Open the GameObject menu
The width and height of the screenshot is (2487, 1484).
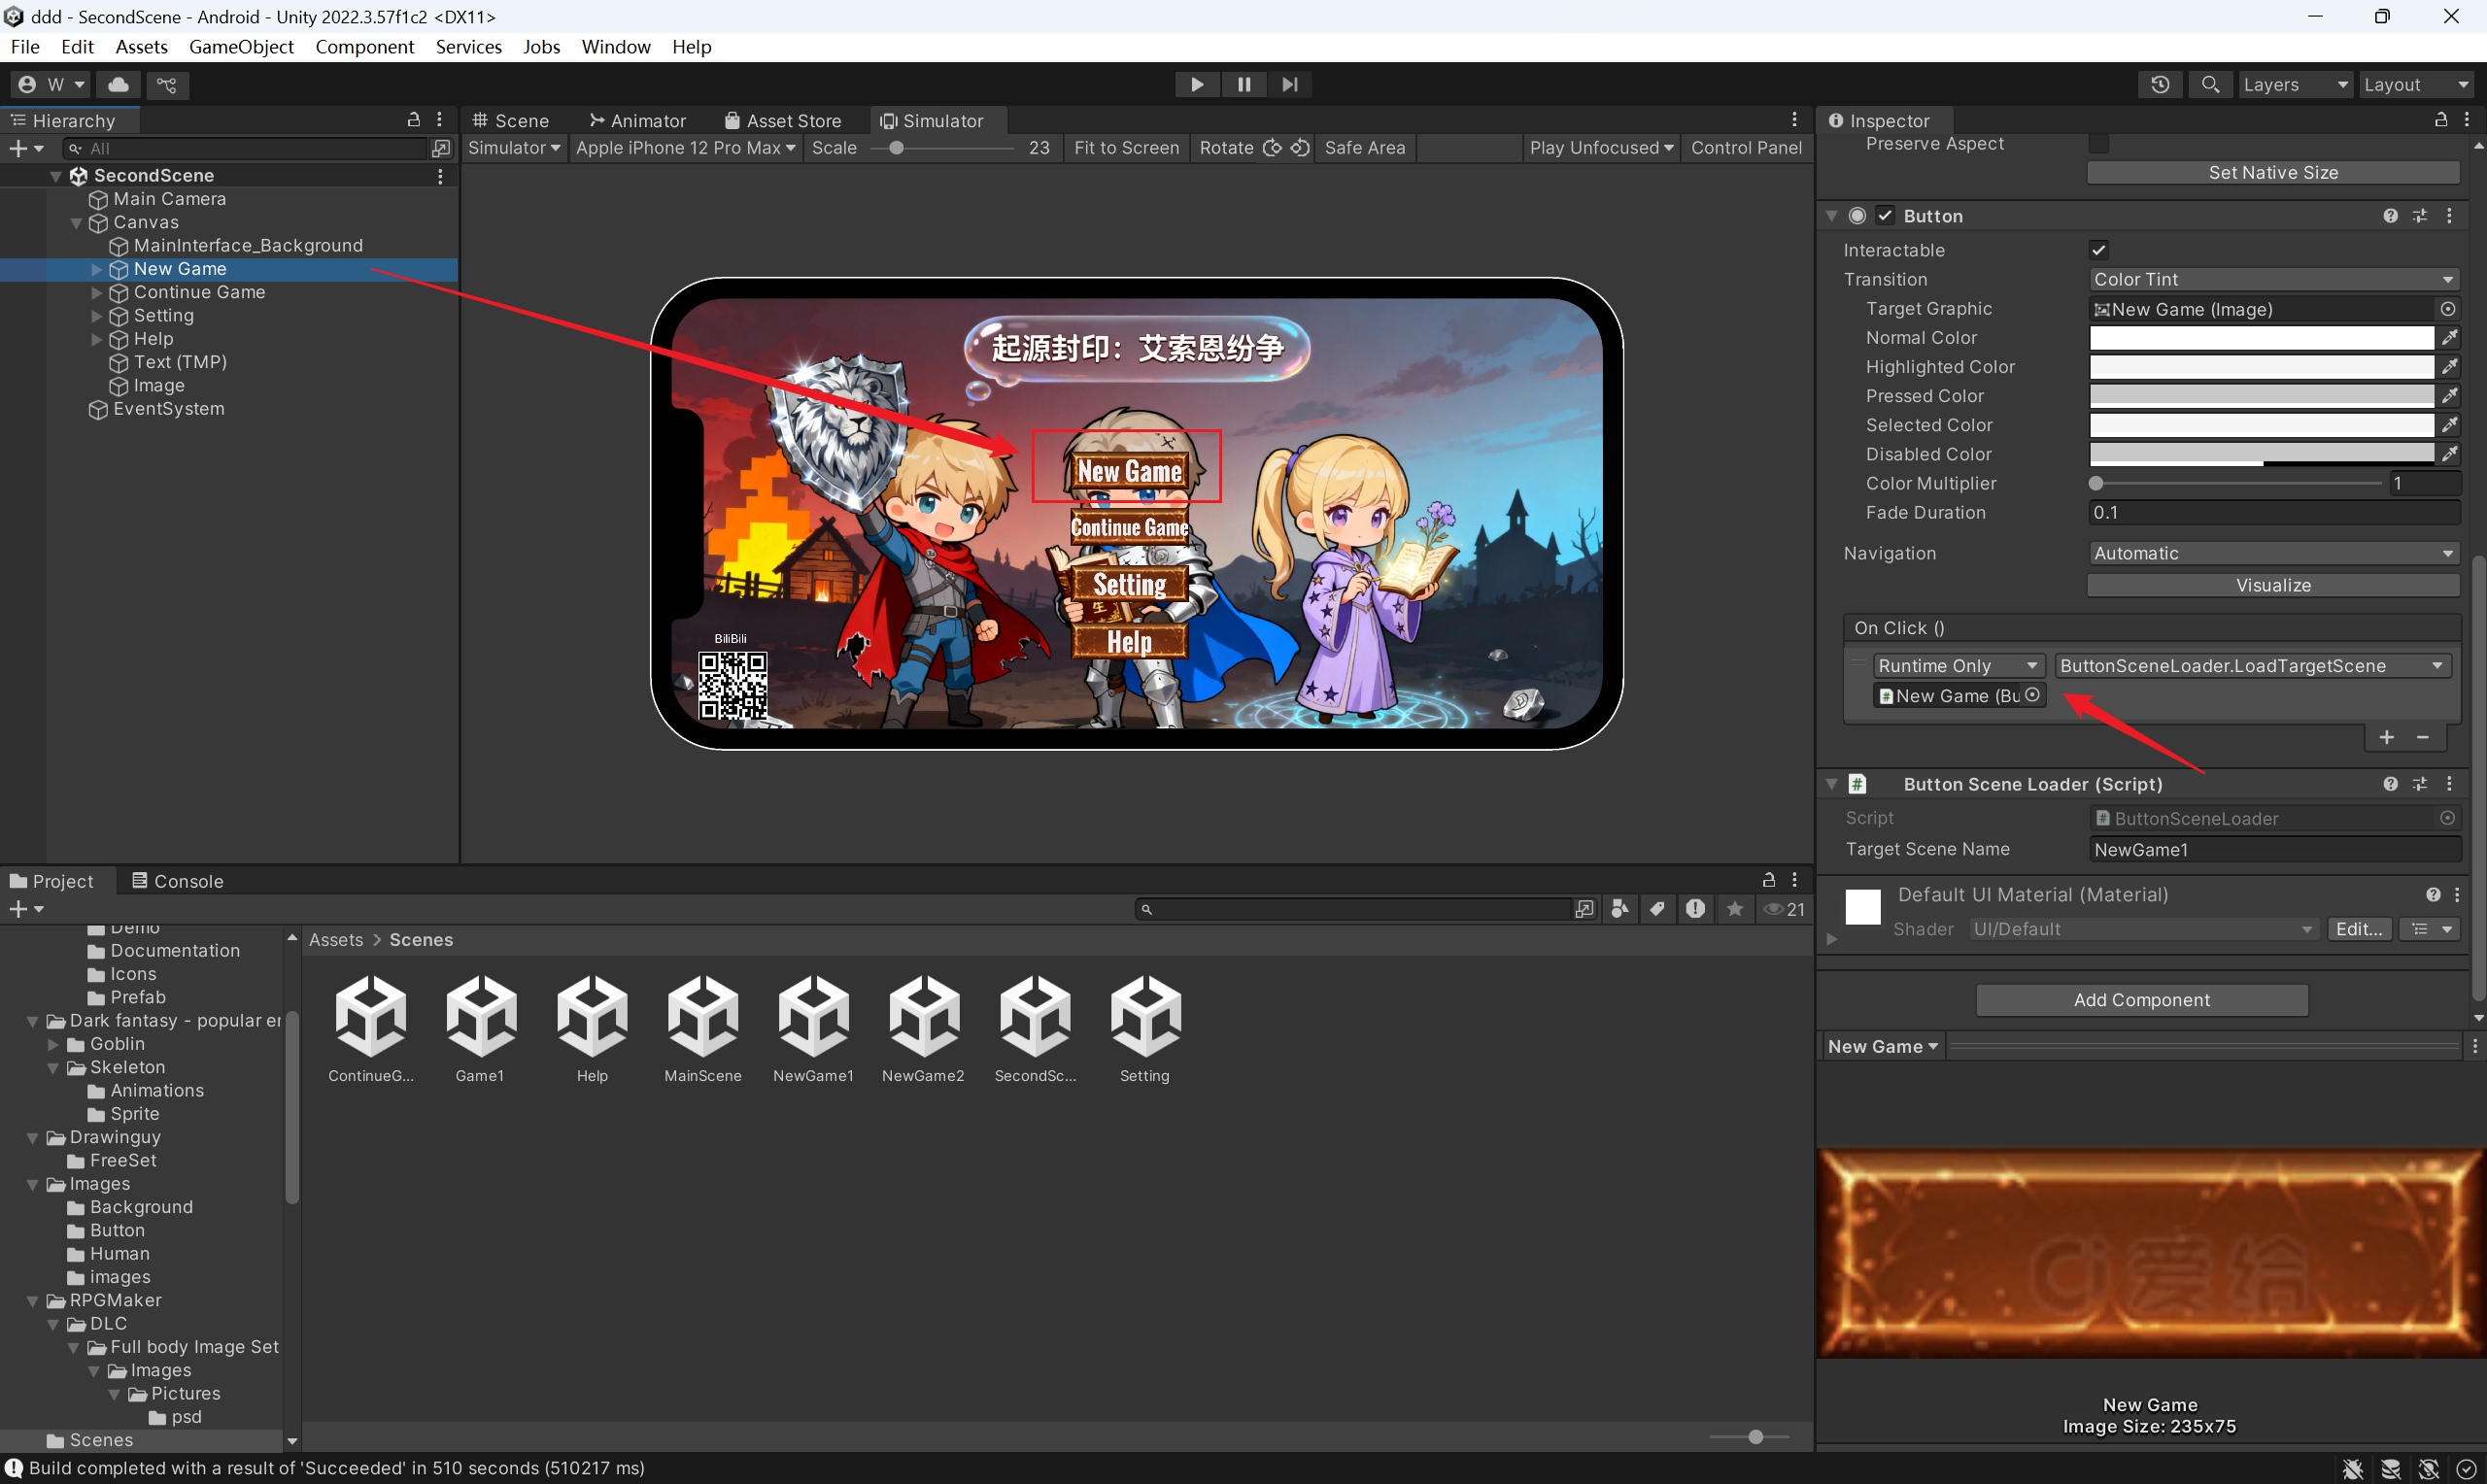pos(241,47)
